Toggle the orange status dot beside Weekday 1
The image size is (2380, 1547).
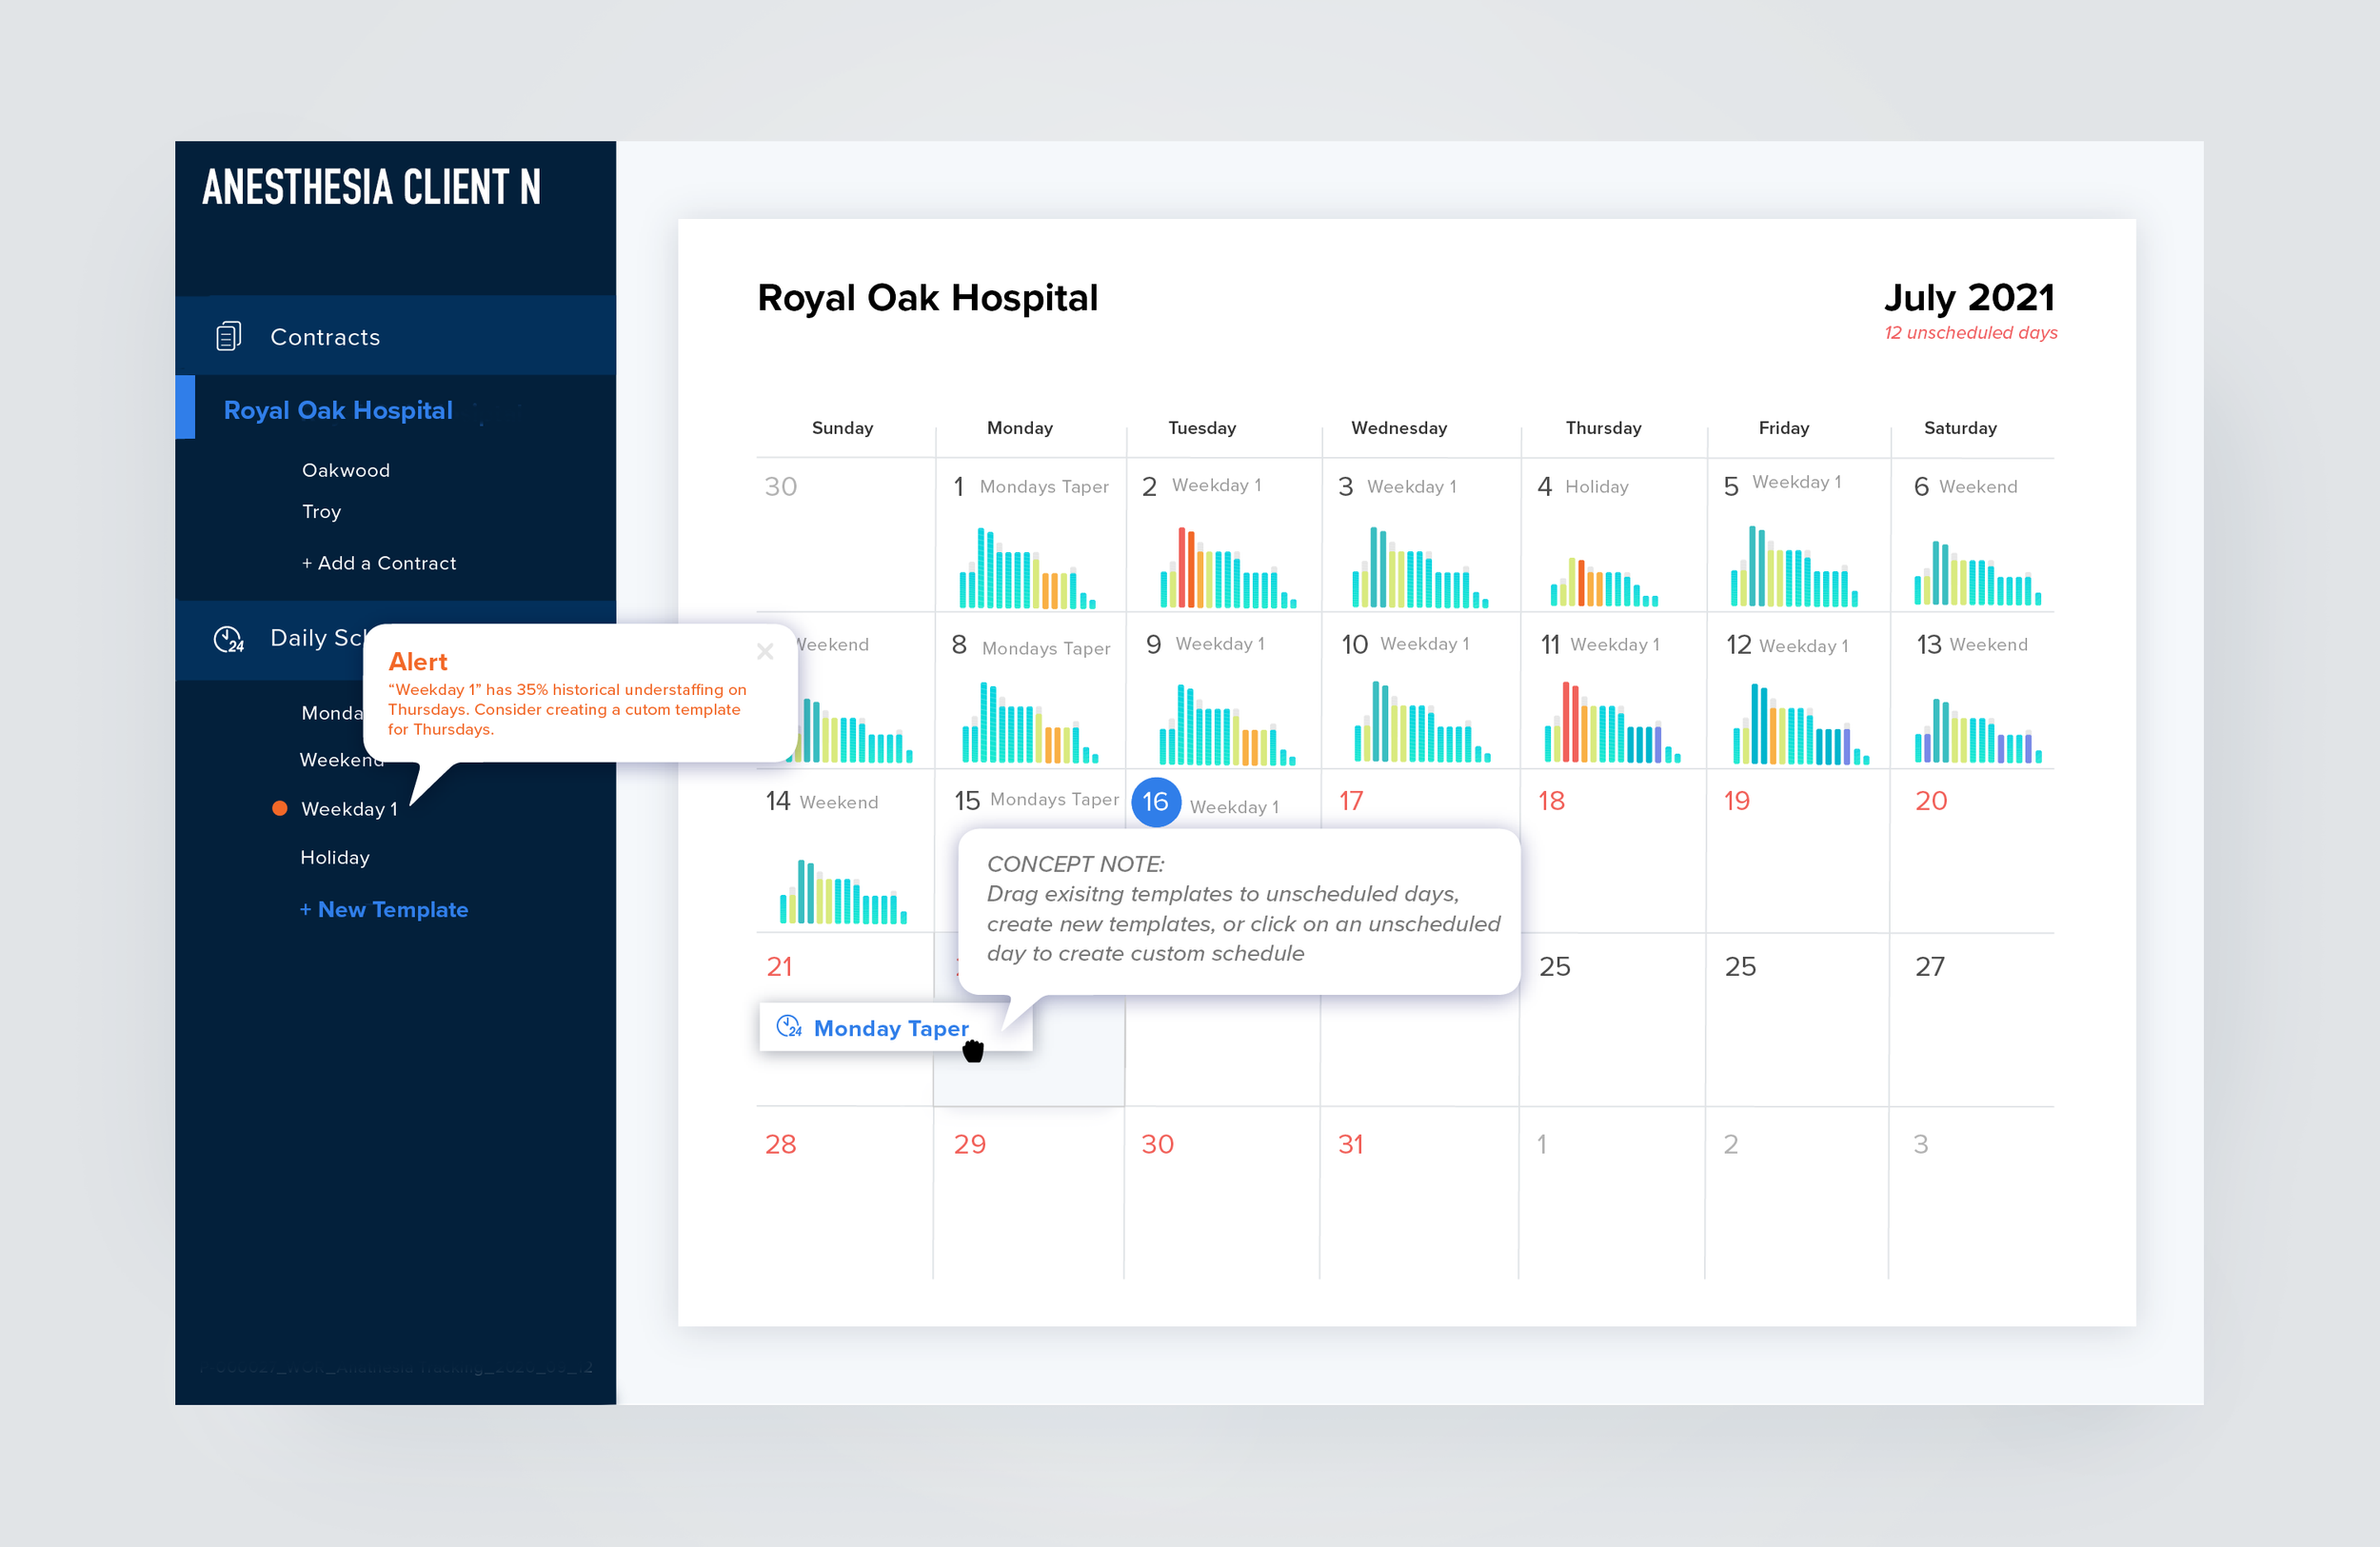[x=280, y=808]
